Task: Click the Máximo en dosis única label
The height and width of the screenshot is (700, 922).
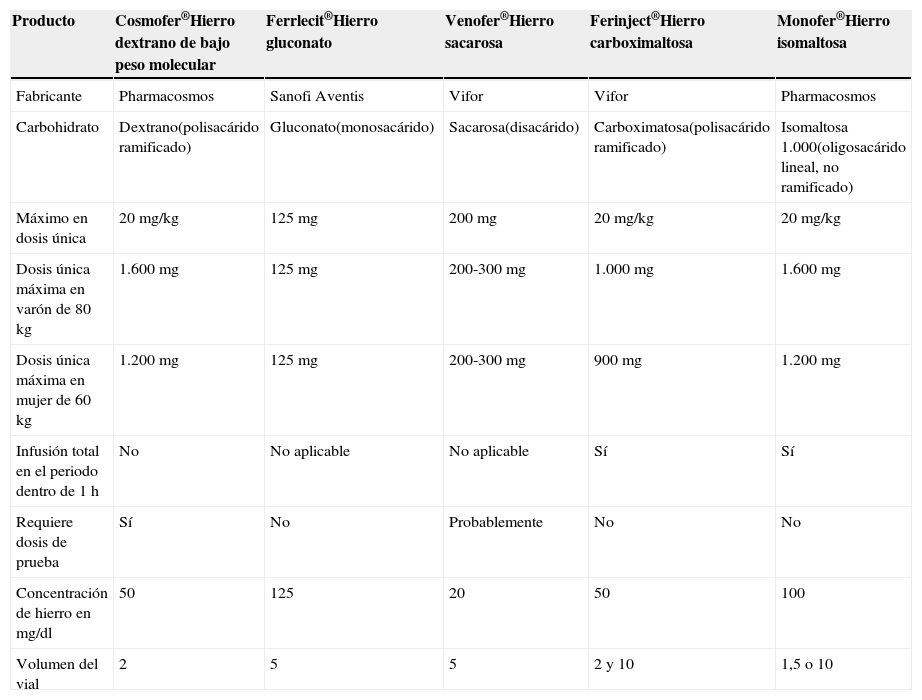Action: pos(52,228)
